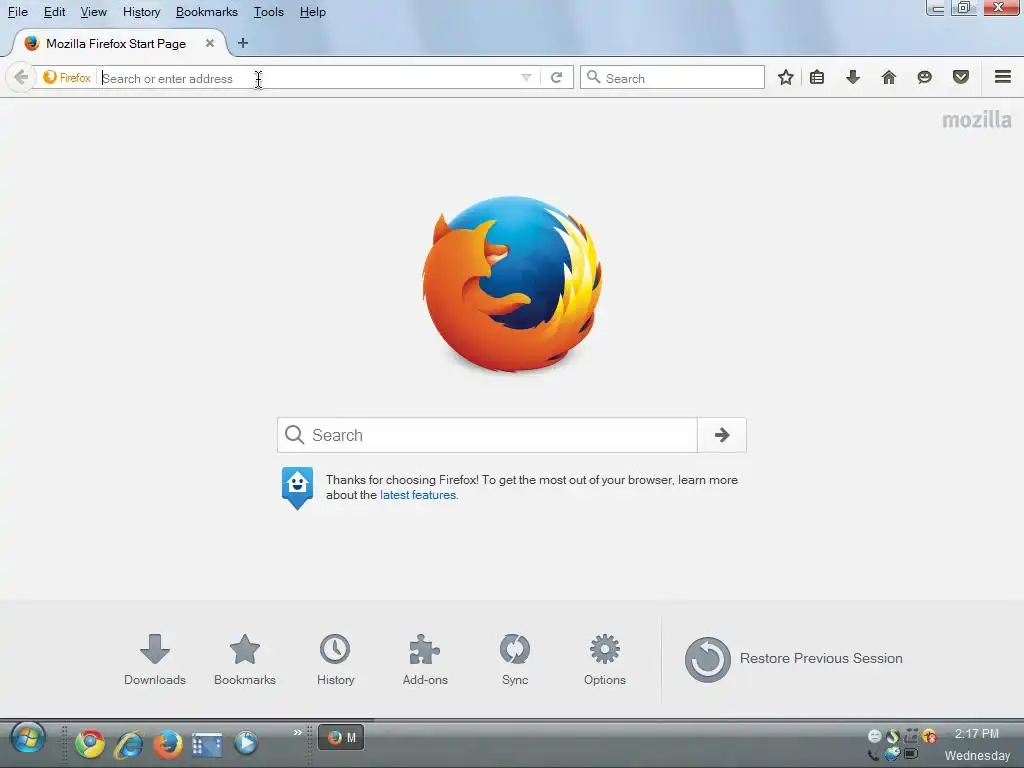The image size is (1024, 768).
Task: Open the hamburger menu button
Action: tap(1002, 77)
